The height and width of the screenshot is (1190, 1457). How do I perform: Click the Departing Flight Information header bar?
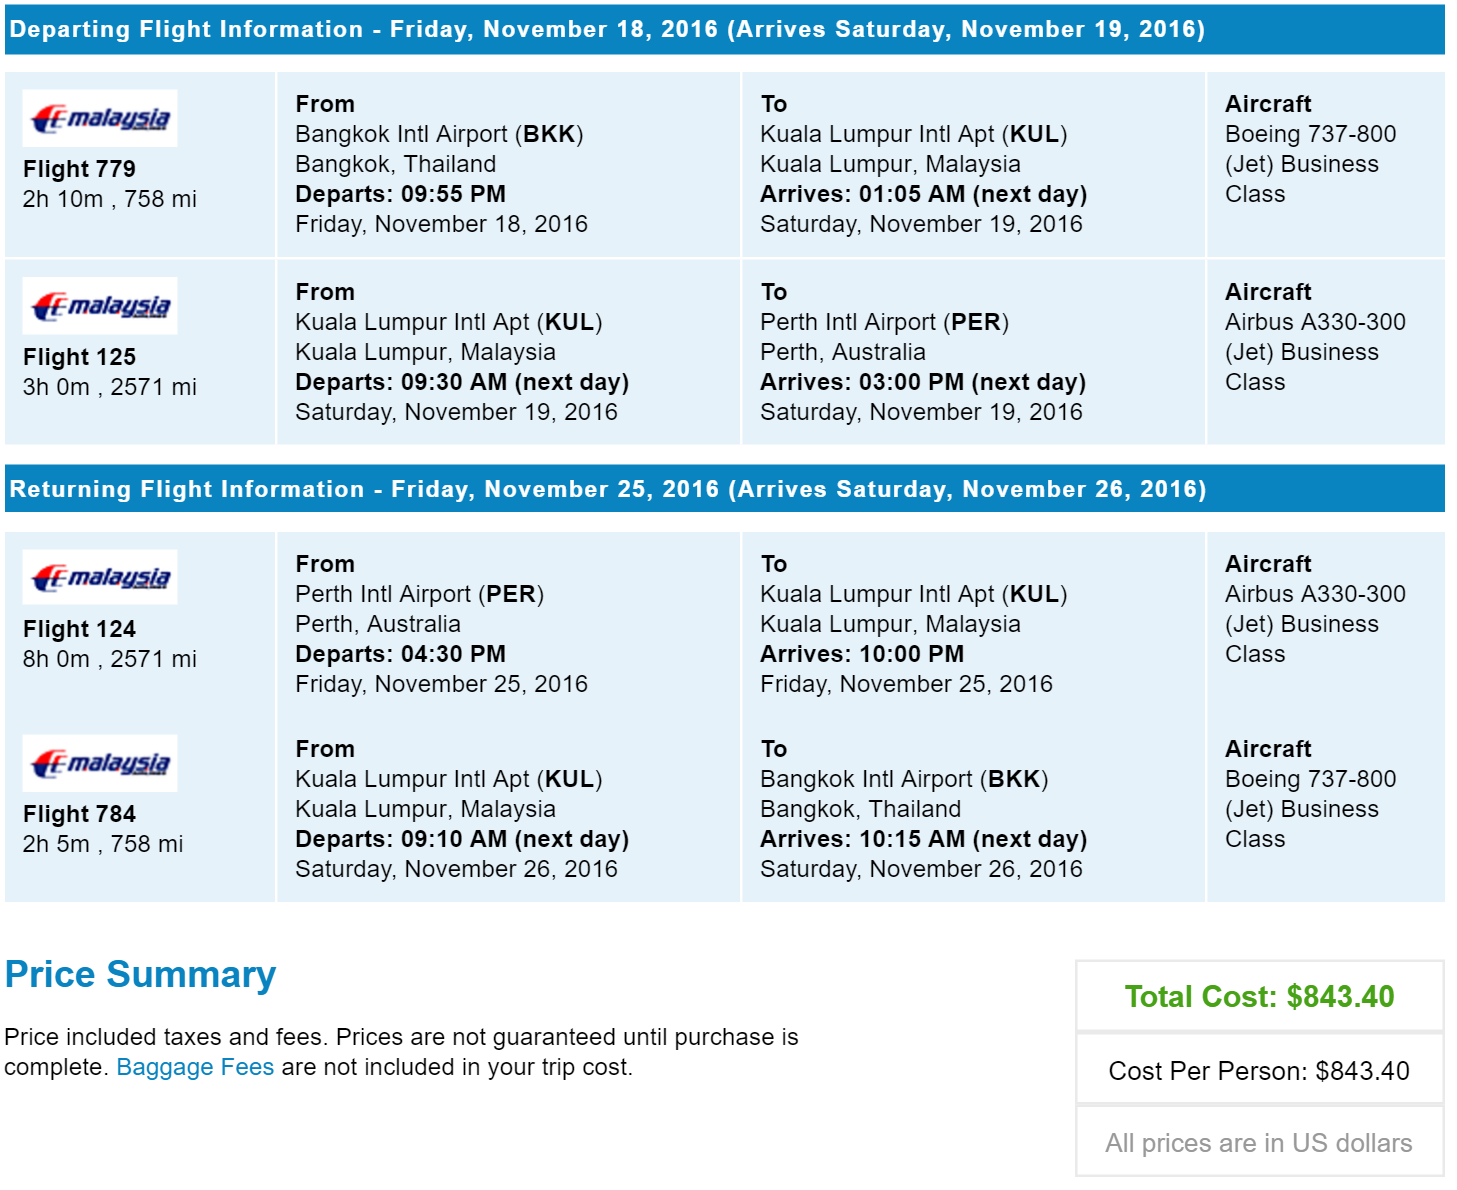[725, 29]
